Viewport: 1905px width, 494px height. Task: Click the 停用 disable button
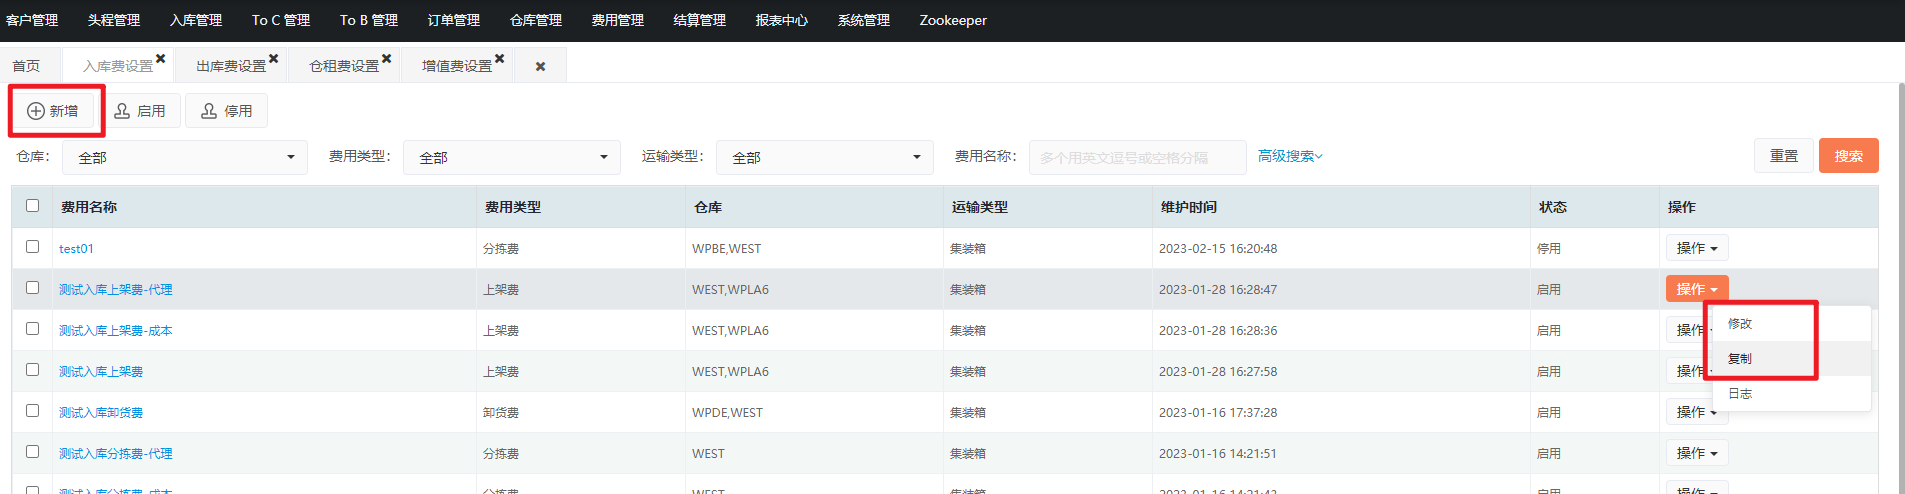pyautogui.click(x=226, y=111)
